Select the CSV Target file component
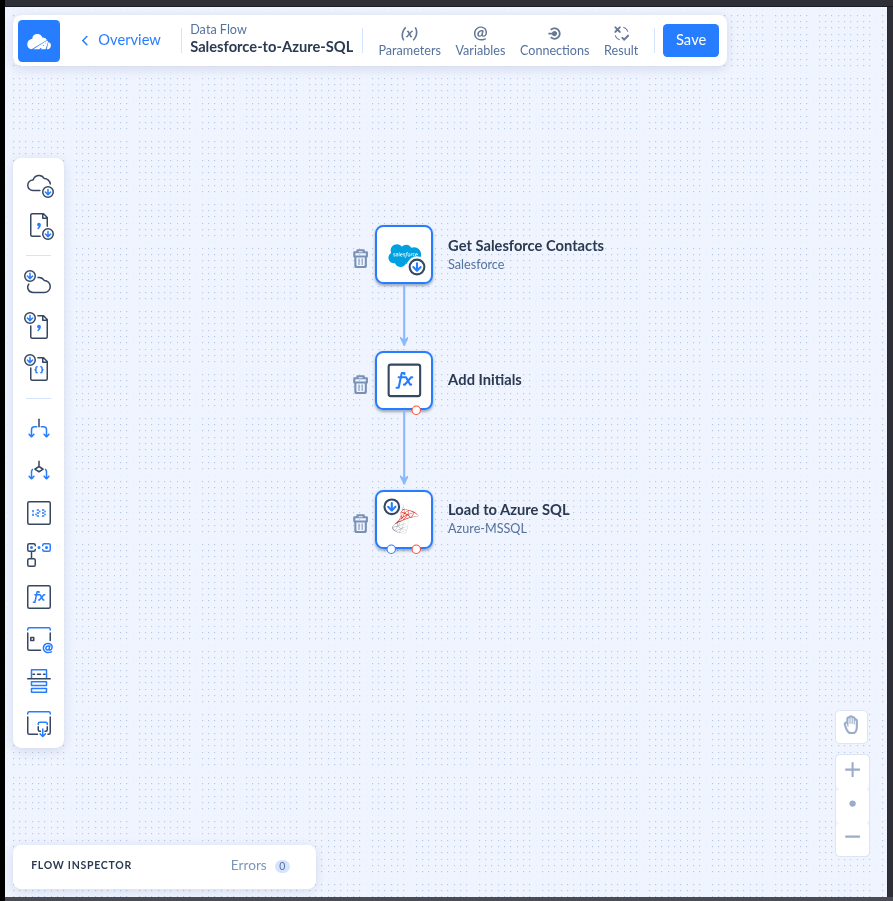 pos(37,325)
